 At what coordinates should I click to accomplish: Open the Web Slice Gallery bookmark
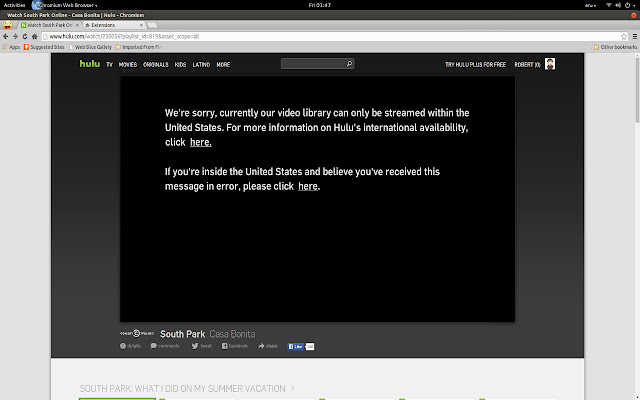pyautogui.click(x=90, y=47)
